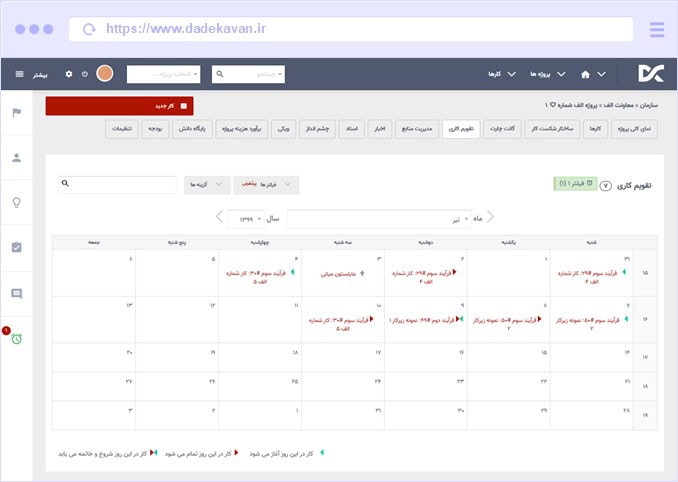
Task: Switch to مدیریت منابع tab
Action: 417,129
